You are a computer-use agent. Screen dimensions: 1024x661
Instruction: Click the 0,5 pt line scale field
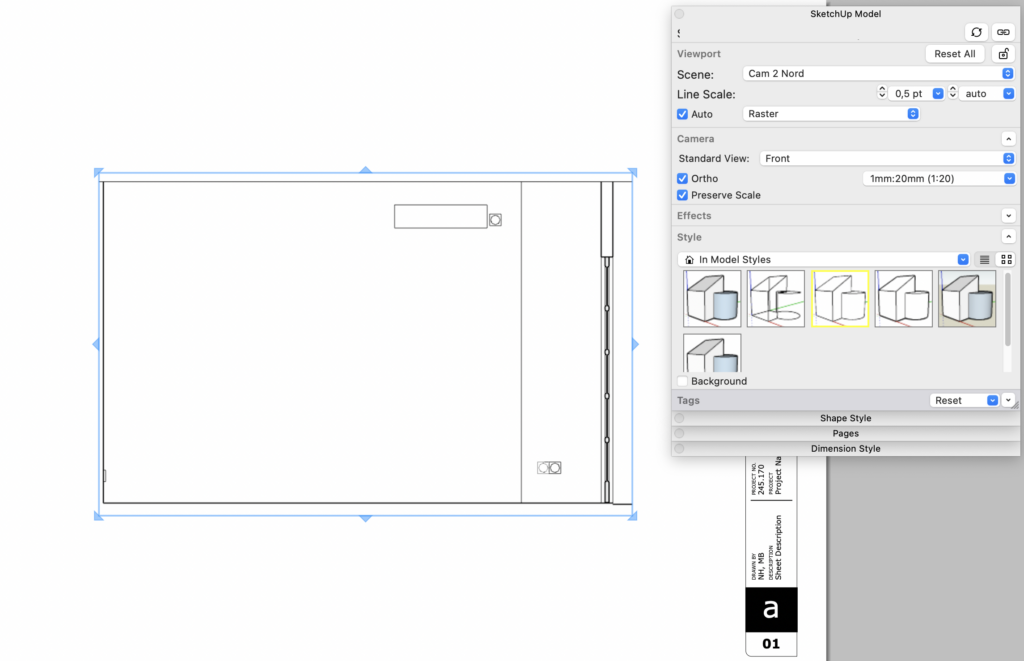909,93
